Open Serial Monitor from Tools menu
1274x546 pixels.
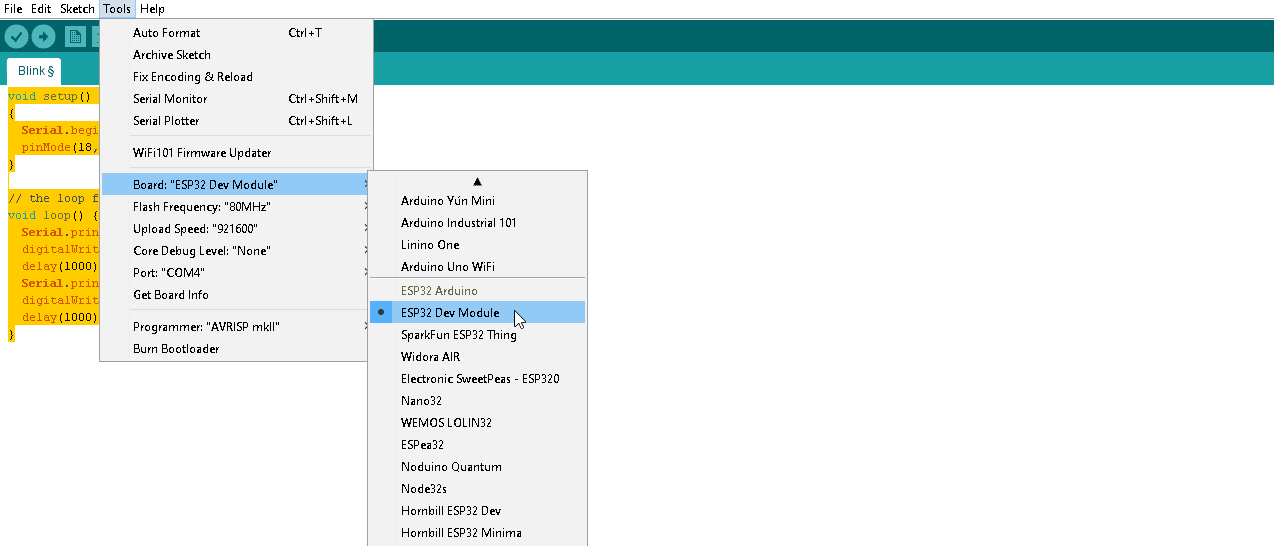[x=170, y=99]
